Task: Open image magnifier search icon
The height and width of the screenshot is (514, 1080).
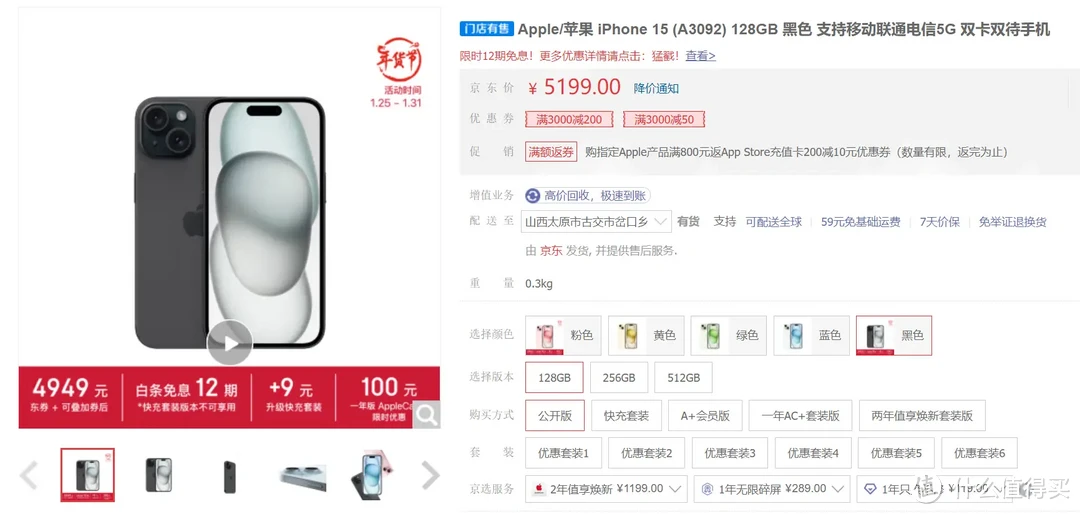Action: point(427,414)
